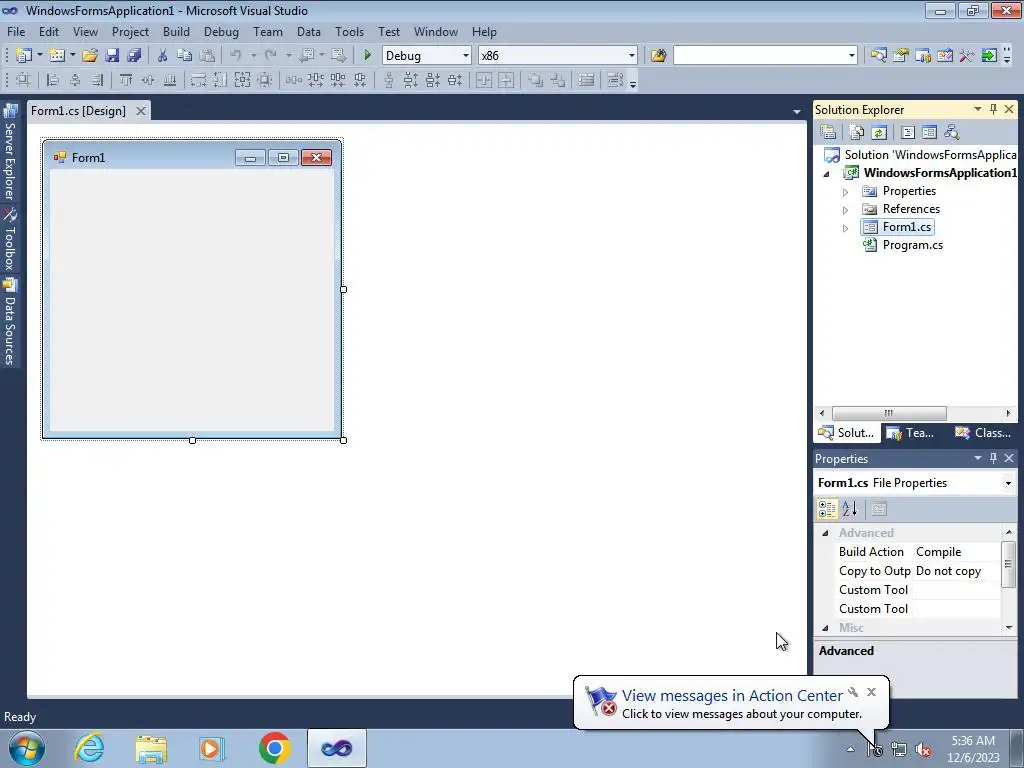1024x768 pixels.
Task: Collapse the Advanced category in Properties
Action: [x=825, y=533]
